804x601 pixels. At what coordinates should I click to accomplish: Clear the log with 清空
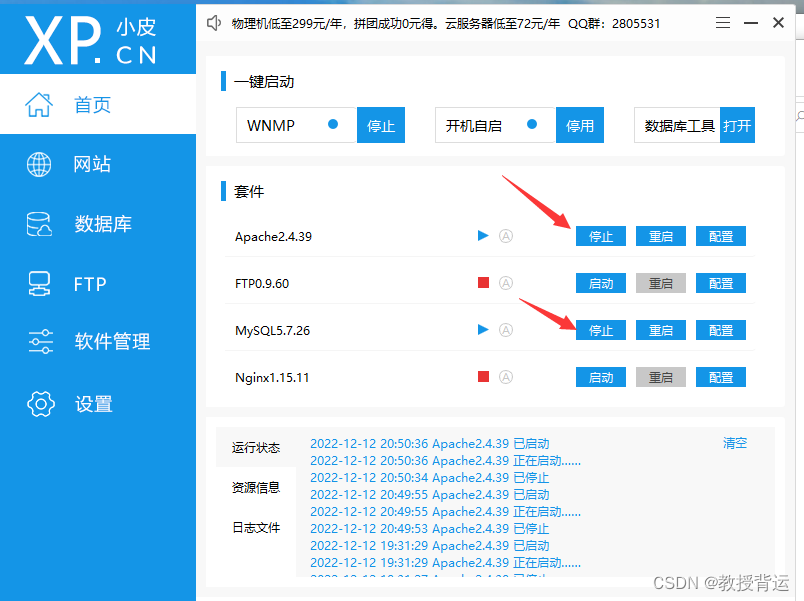click(735, 443)
